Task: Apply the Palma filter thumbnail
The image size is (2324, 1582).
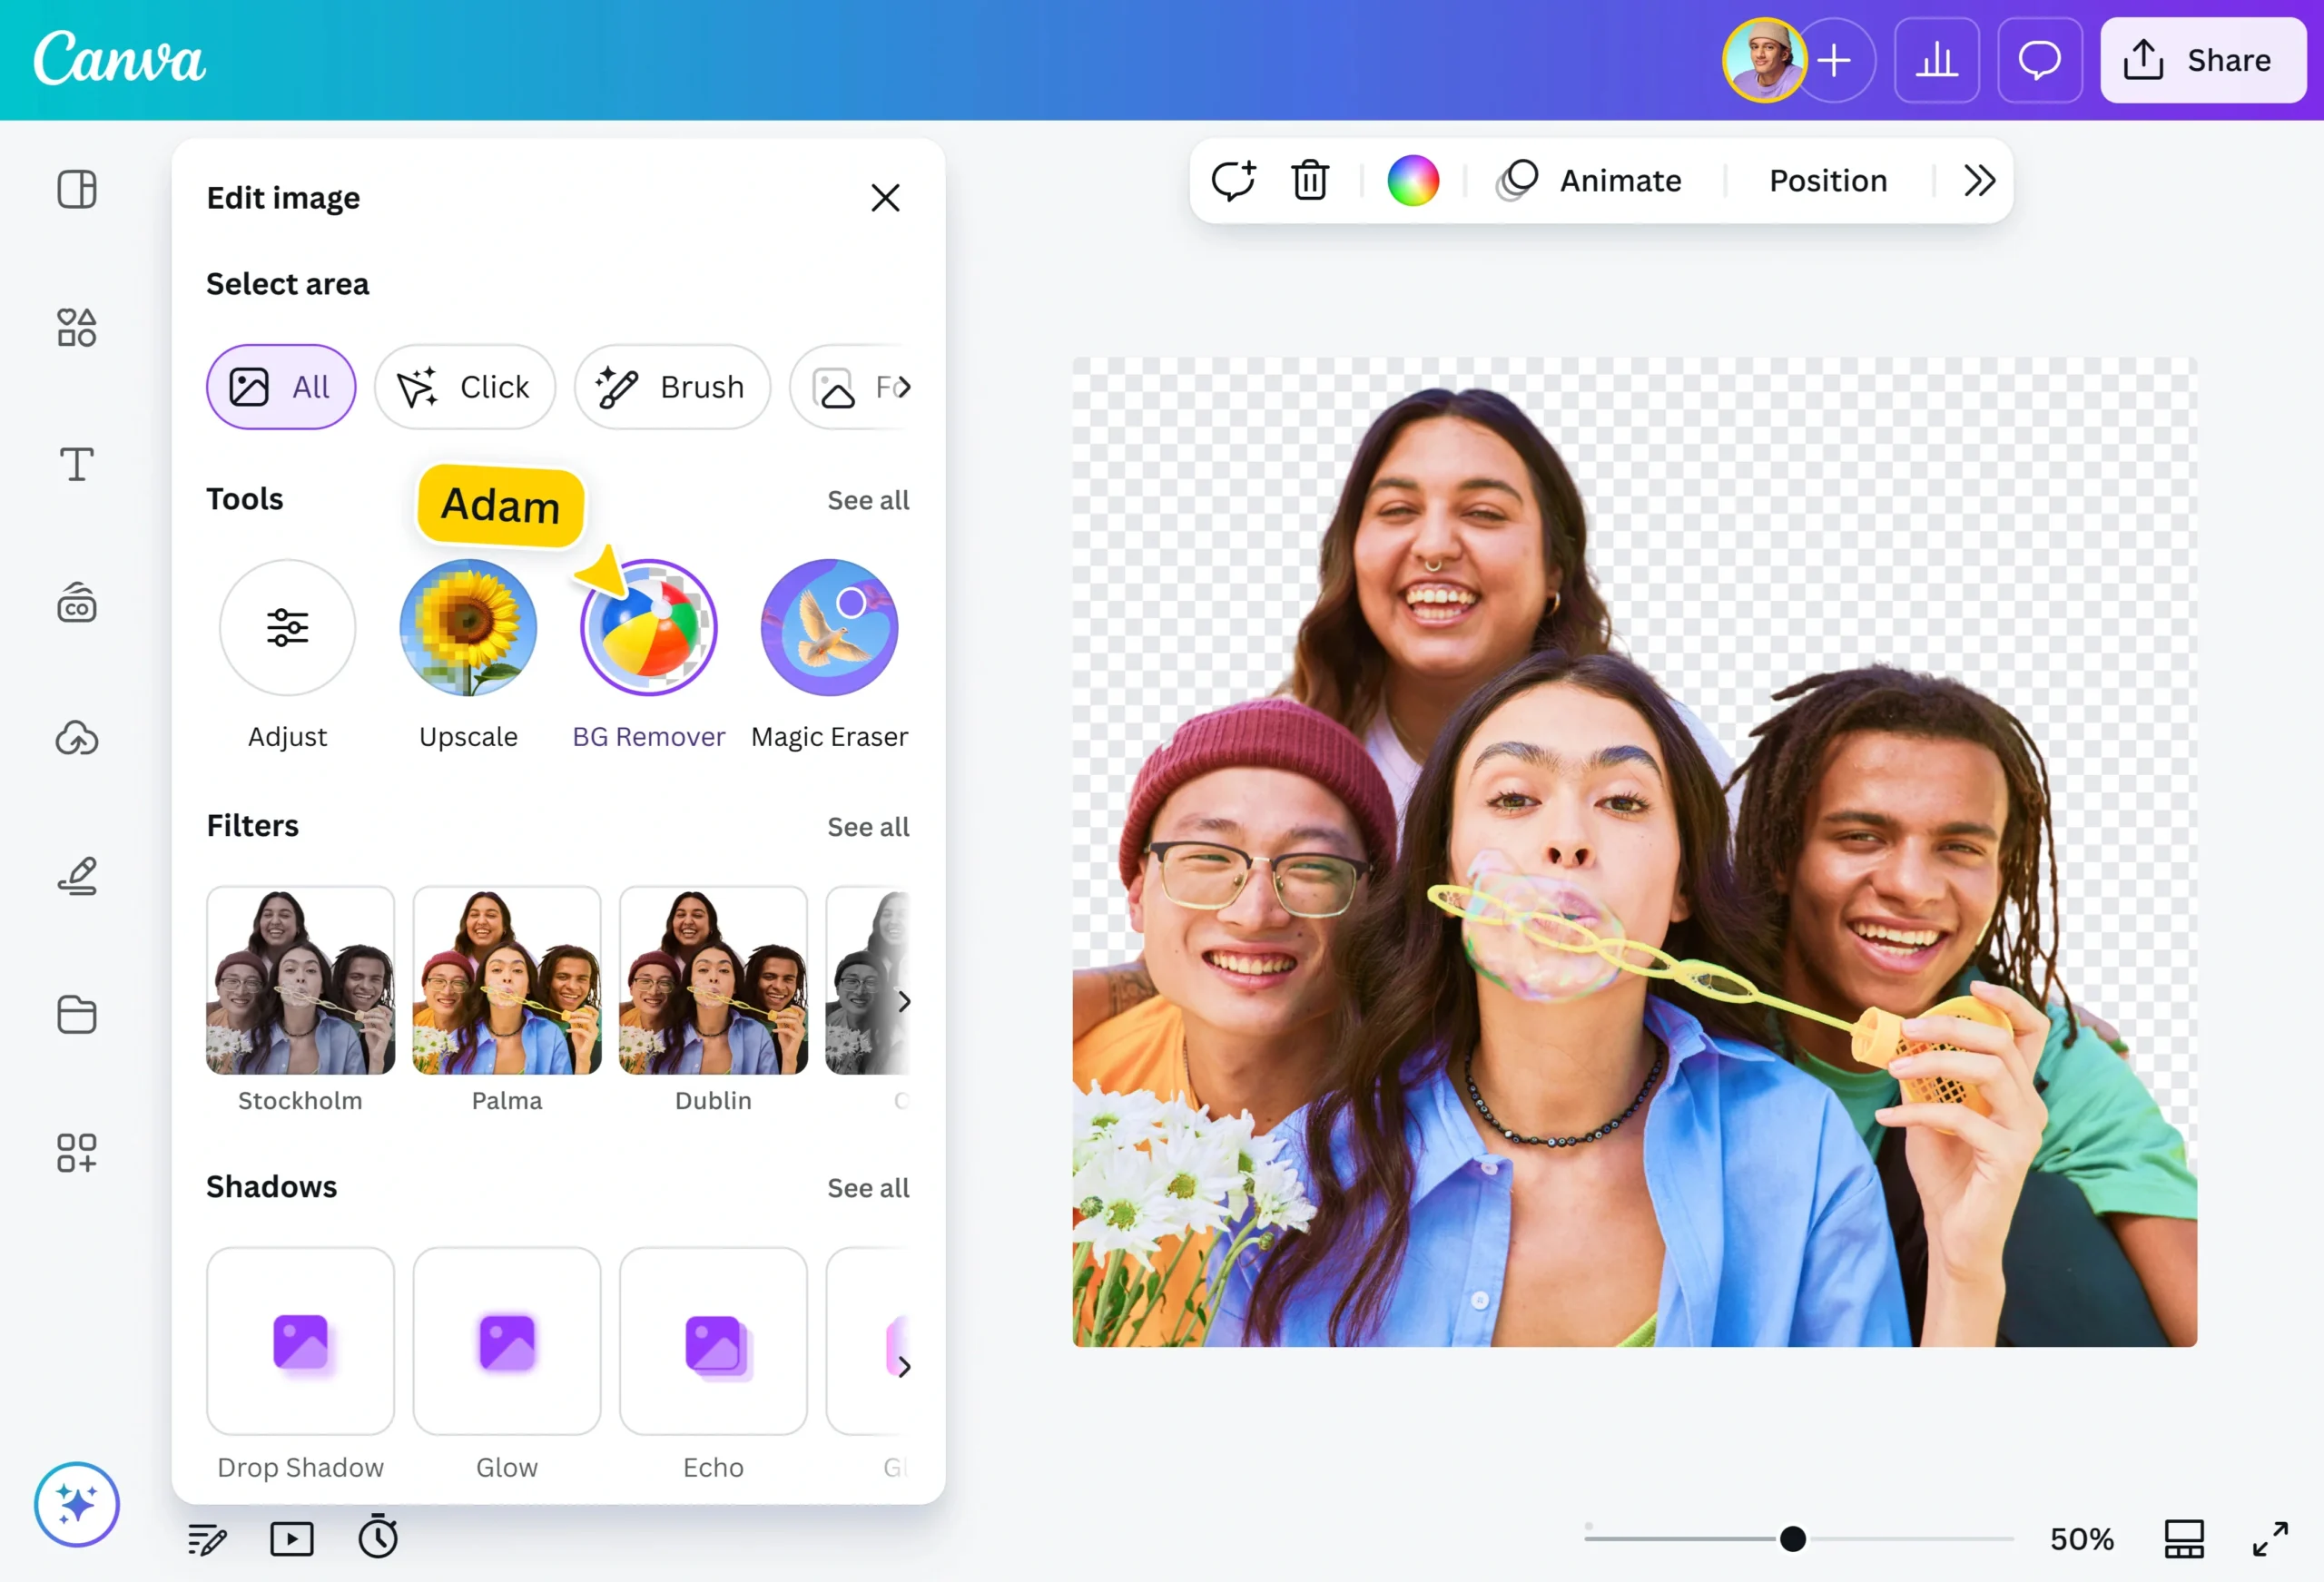Action: pyautogui.click(x=507, y=980)
